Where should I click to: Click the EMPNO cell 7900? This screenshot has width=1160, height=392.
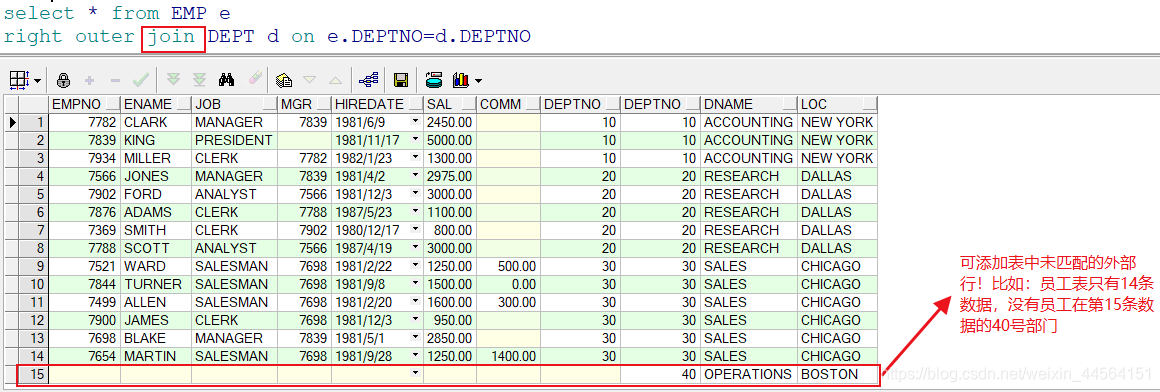[84, 320]
